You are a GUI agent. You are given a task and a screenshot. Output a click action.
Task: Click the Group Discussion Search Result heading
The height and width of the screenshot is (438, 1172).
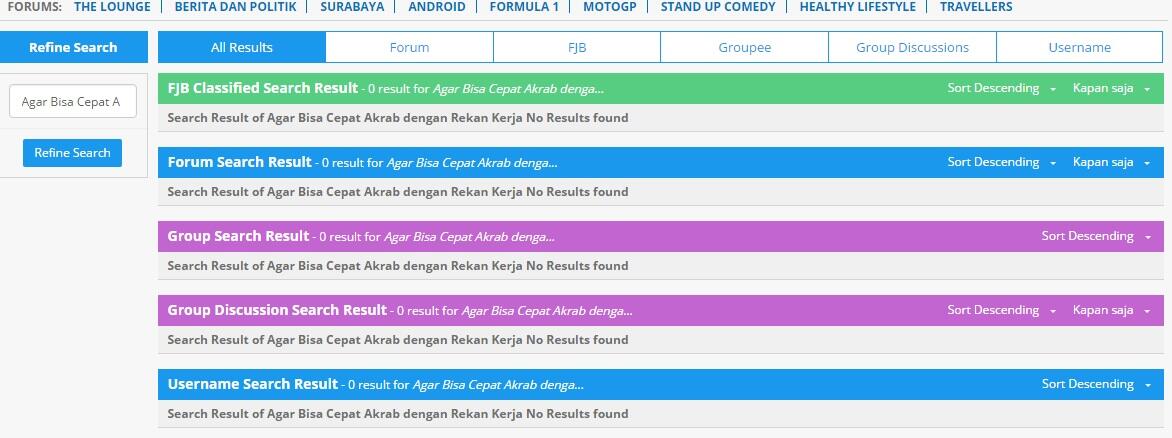tap(277, 310)
